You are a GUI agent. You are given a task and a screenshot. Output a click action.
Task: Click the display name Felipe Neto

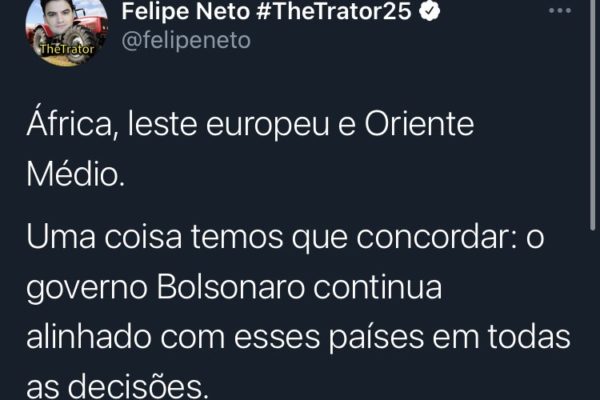[186, 11]
